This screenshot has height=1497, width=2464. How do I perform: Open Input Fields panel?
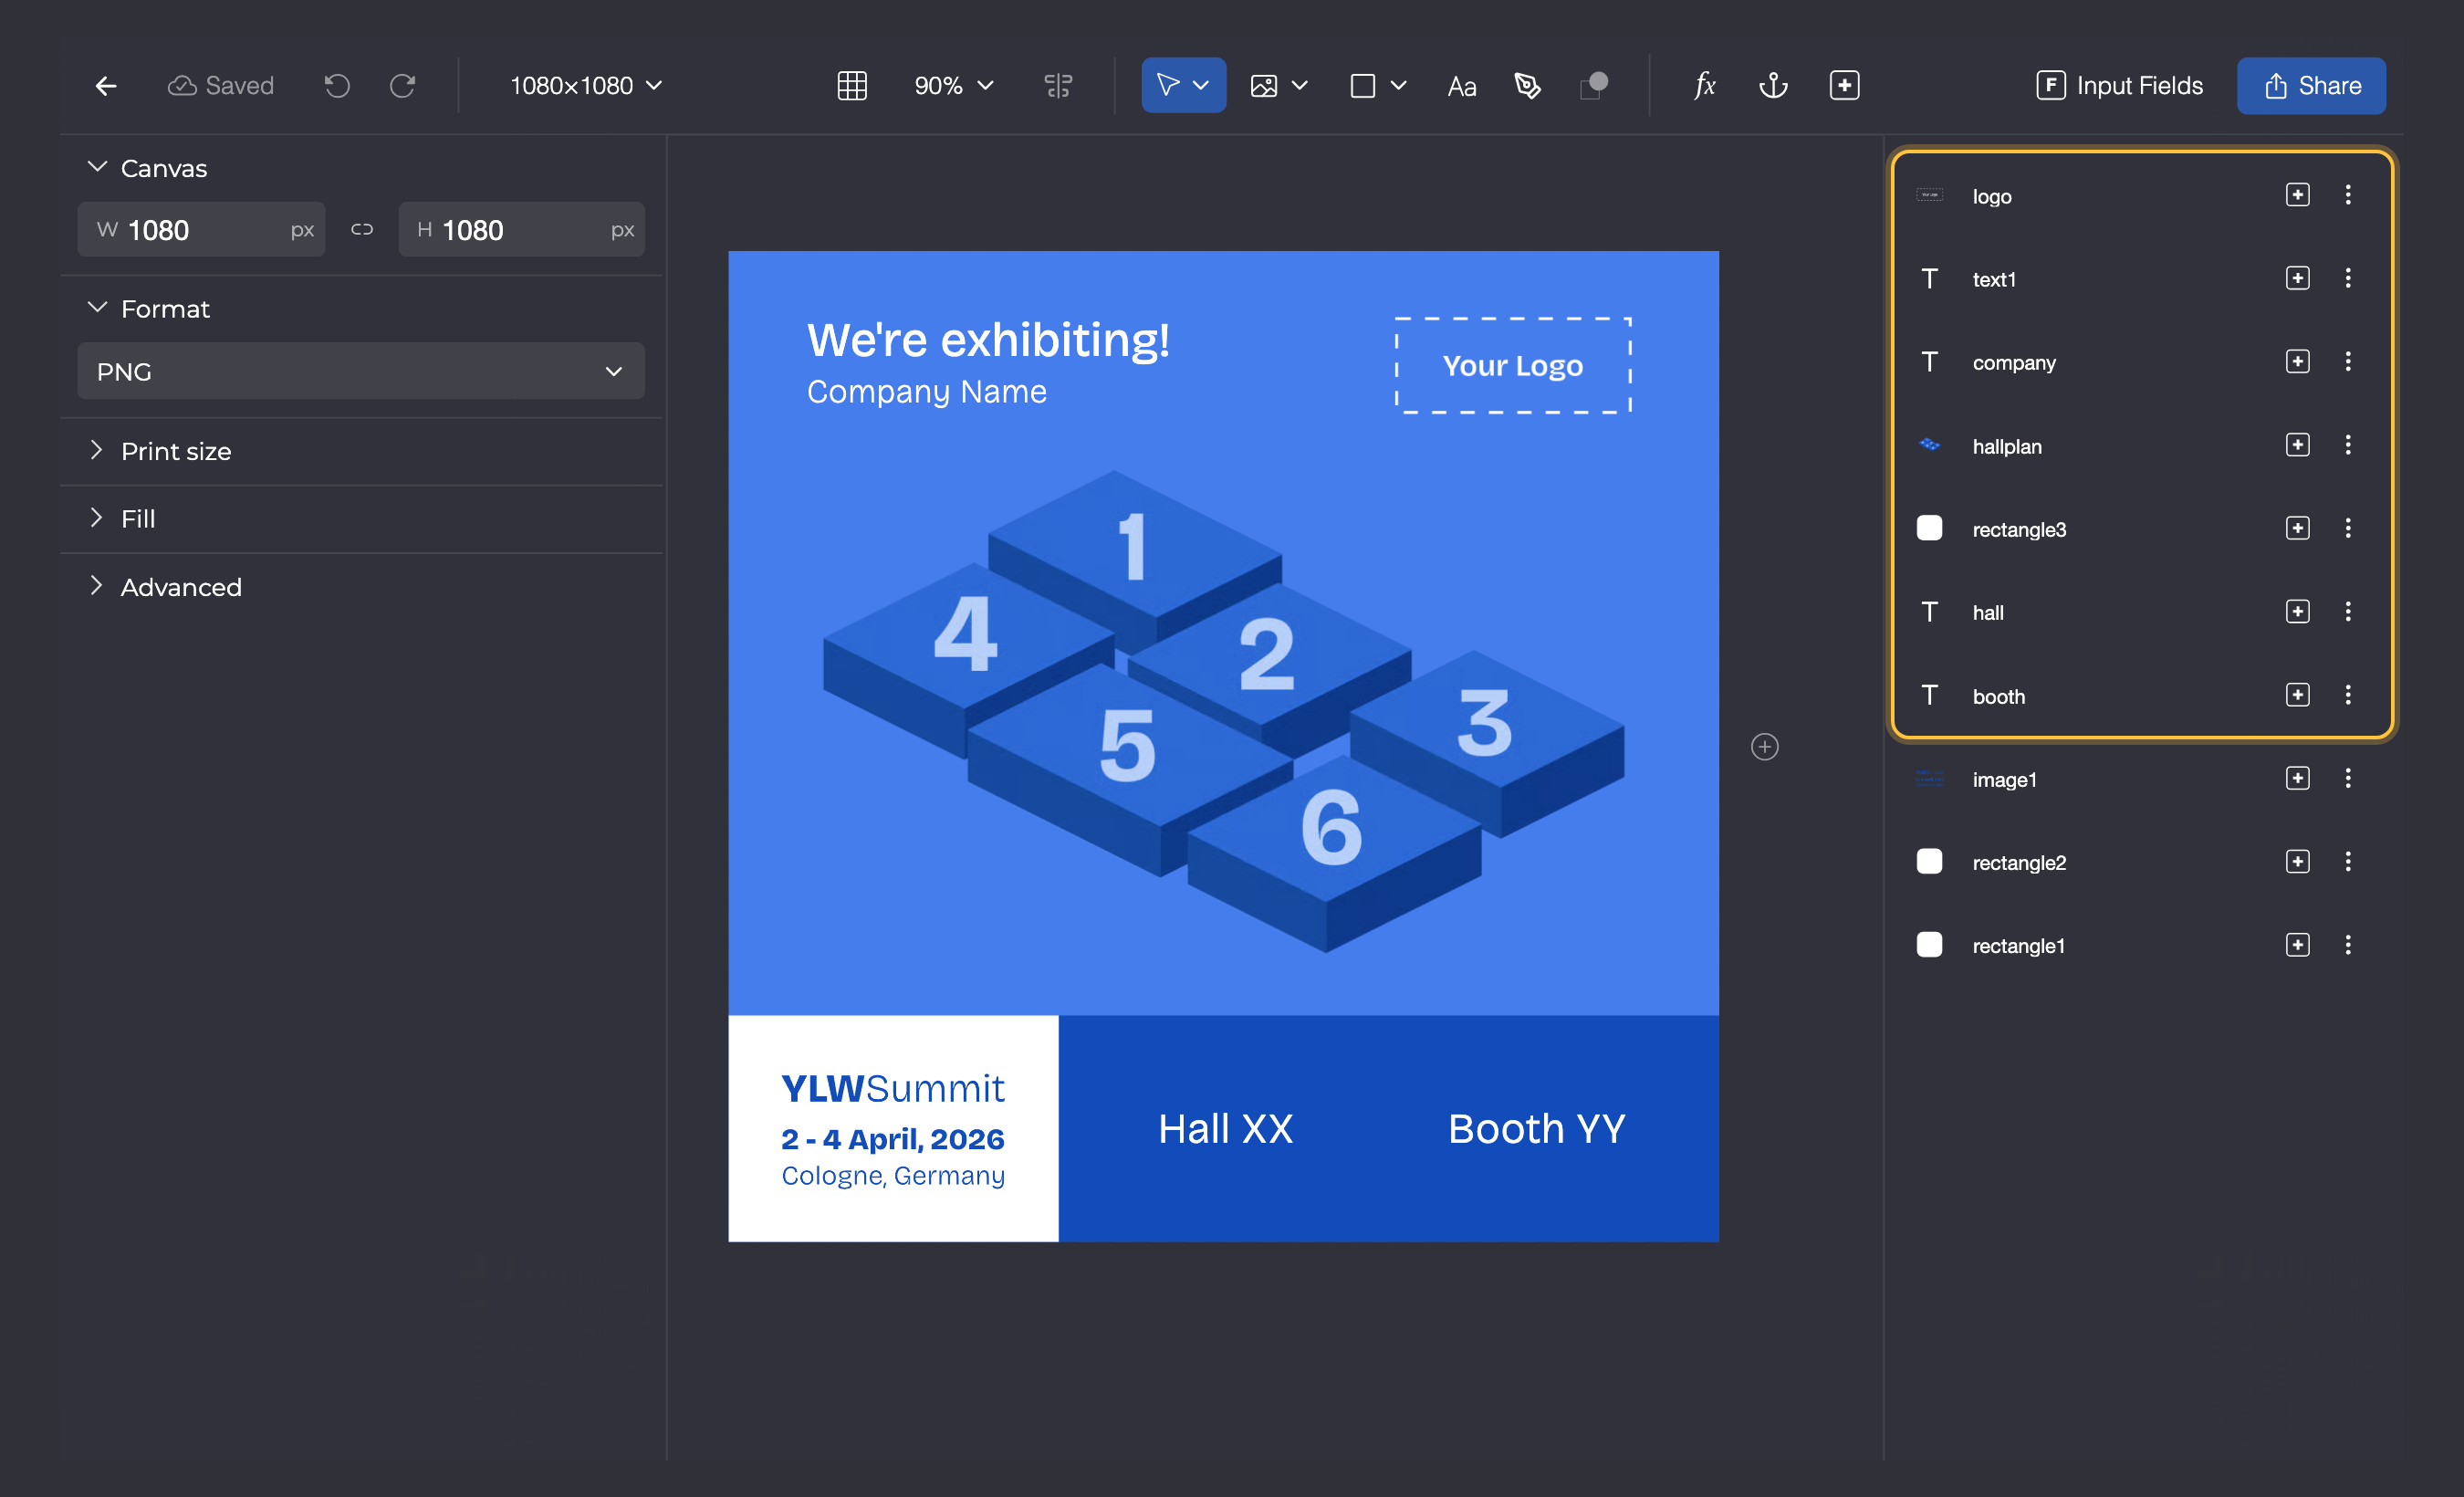point(2119,86)
